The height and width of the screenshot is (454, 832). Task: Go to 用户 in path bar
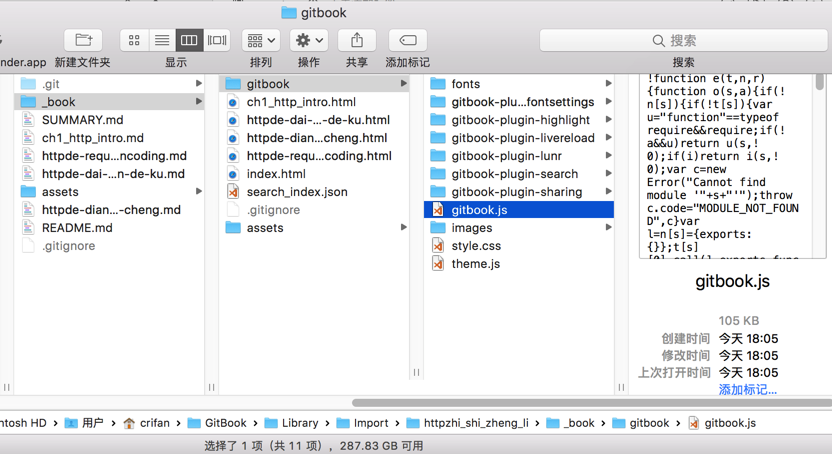point(84,423)
